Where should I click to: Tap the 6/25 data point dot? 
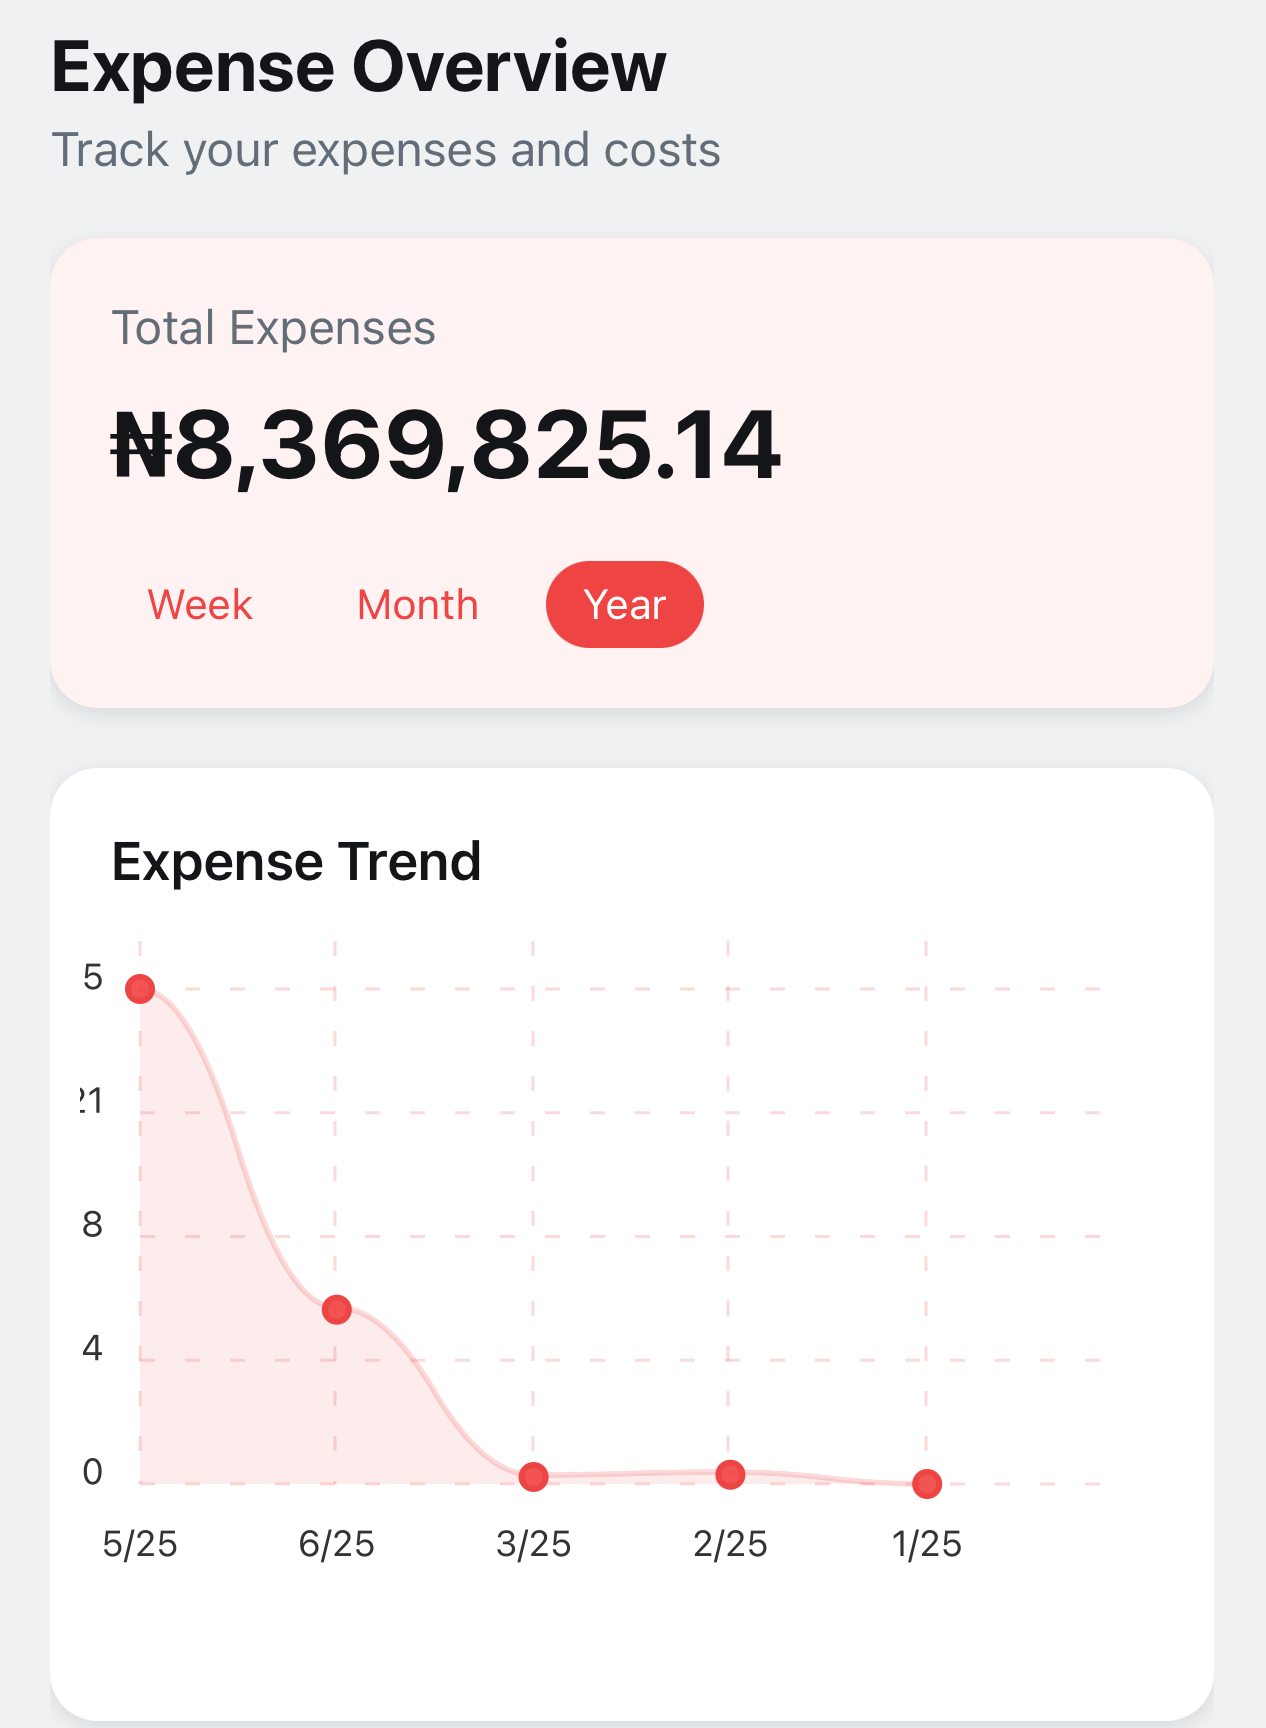tap(337, 1309)
